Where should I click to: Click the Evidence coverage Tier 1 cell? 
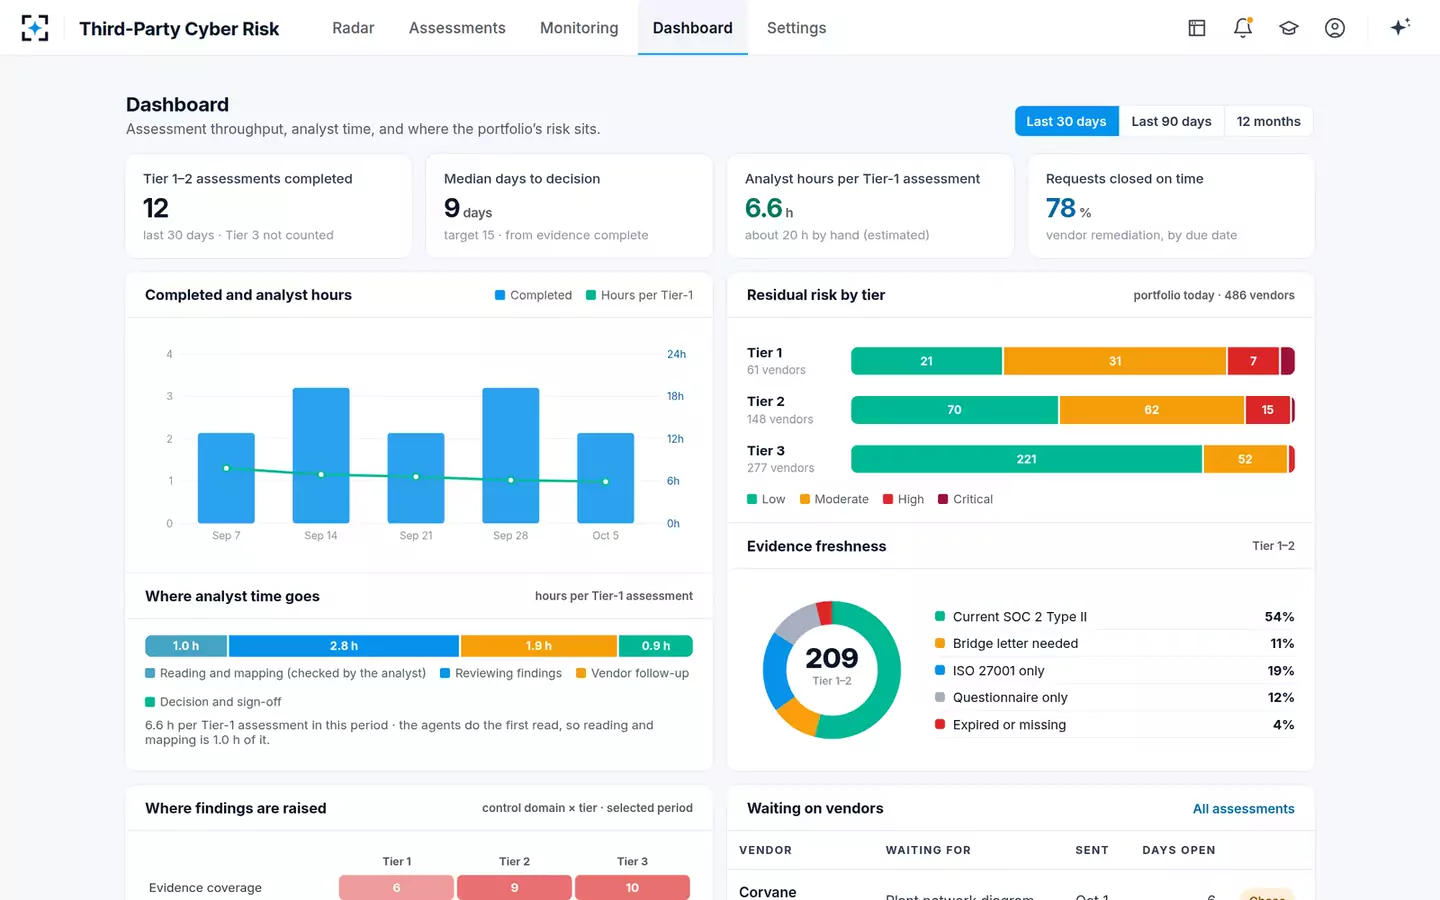pos(396,888)
